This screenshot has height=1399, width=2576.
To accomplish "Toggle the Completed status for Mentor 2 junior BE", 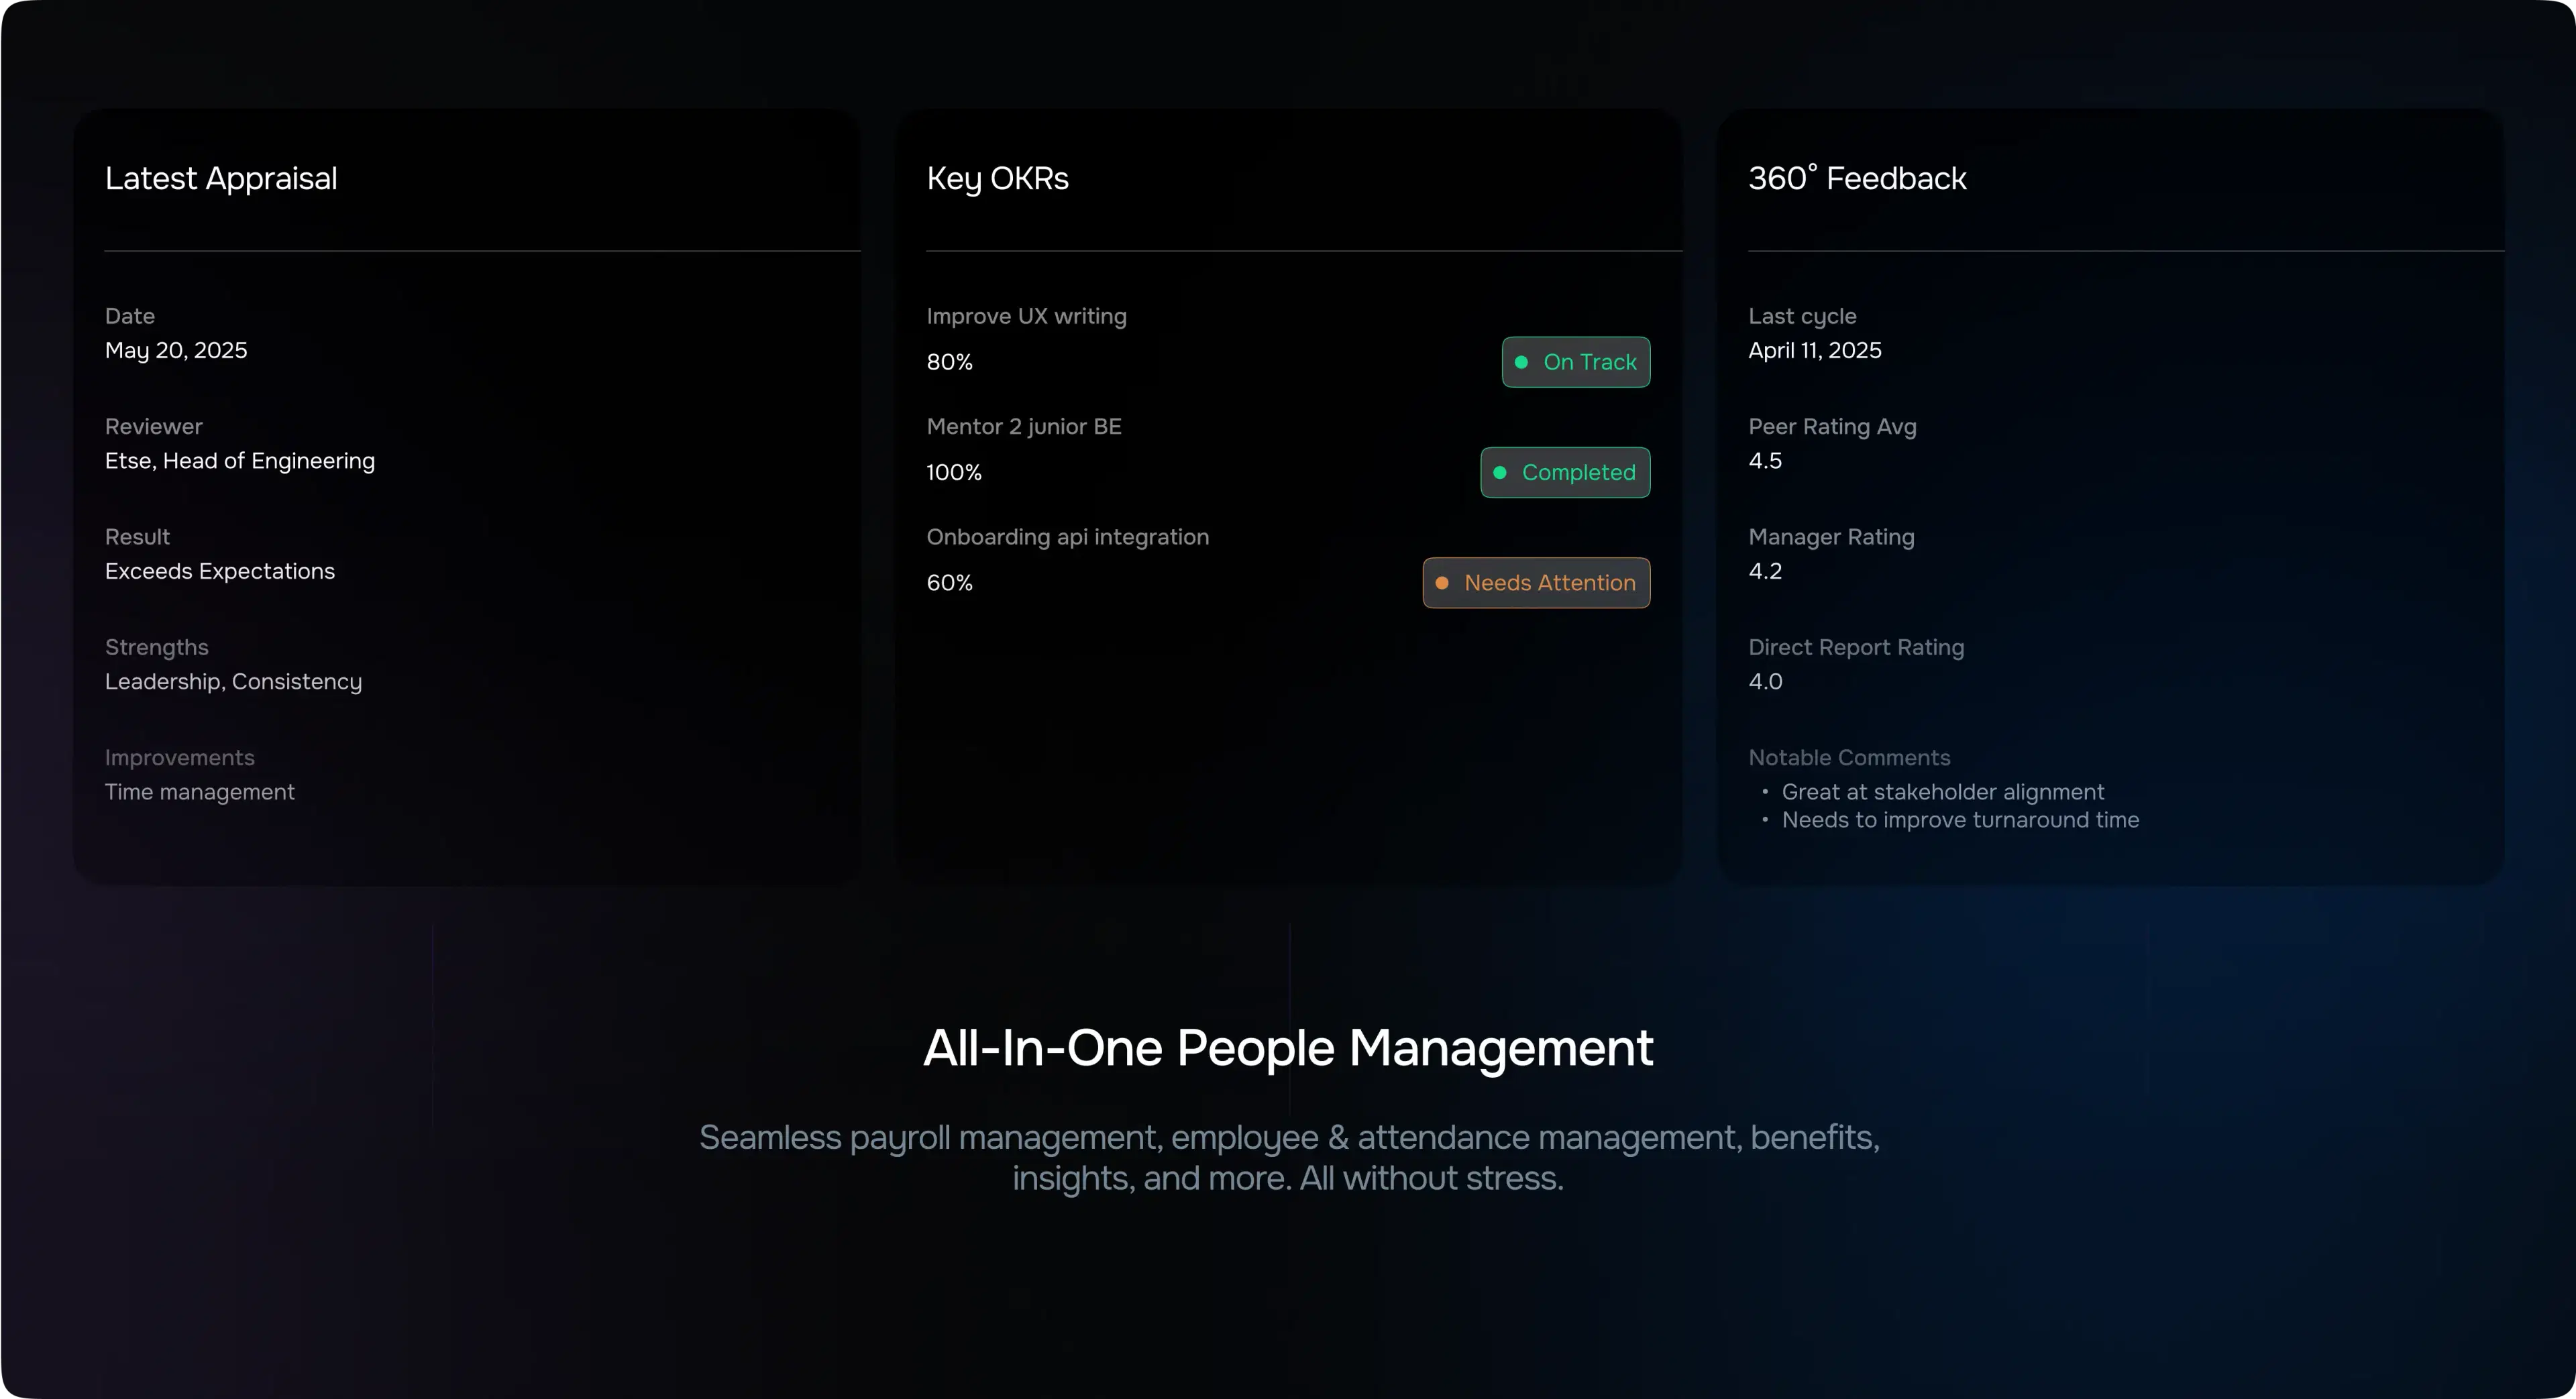I will 1565,472.
